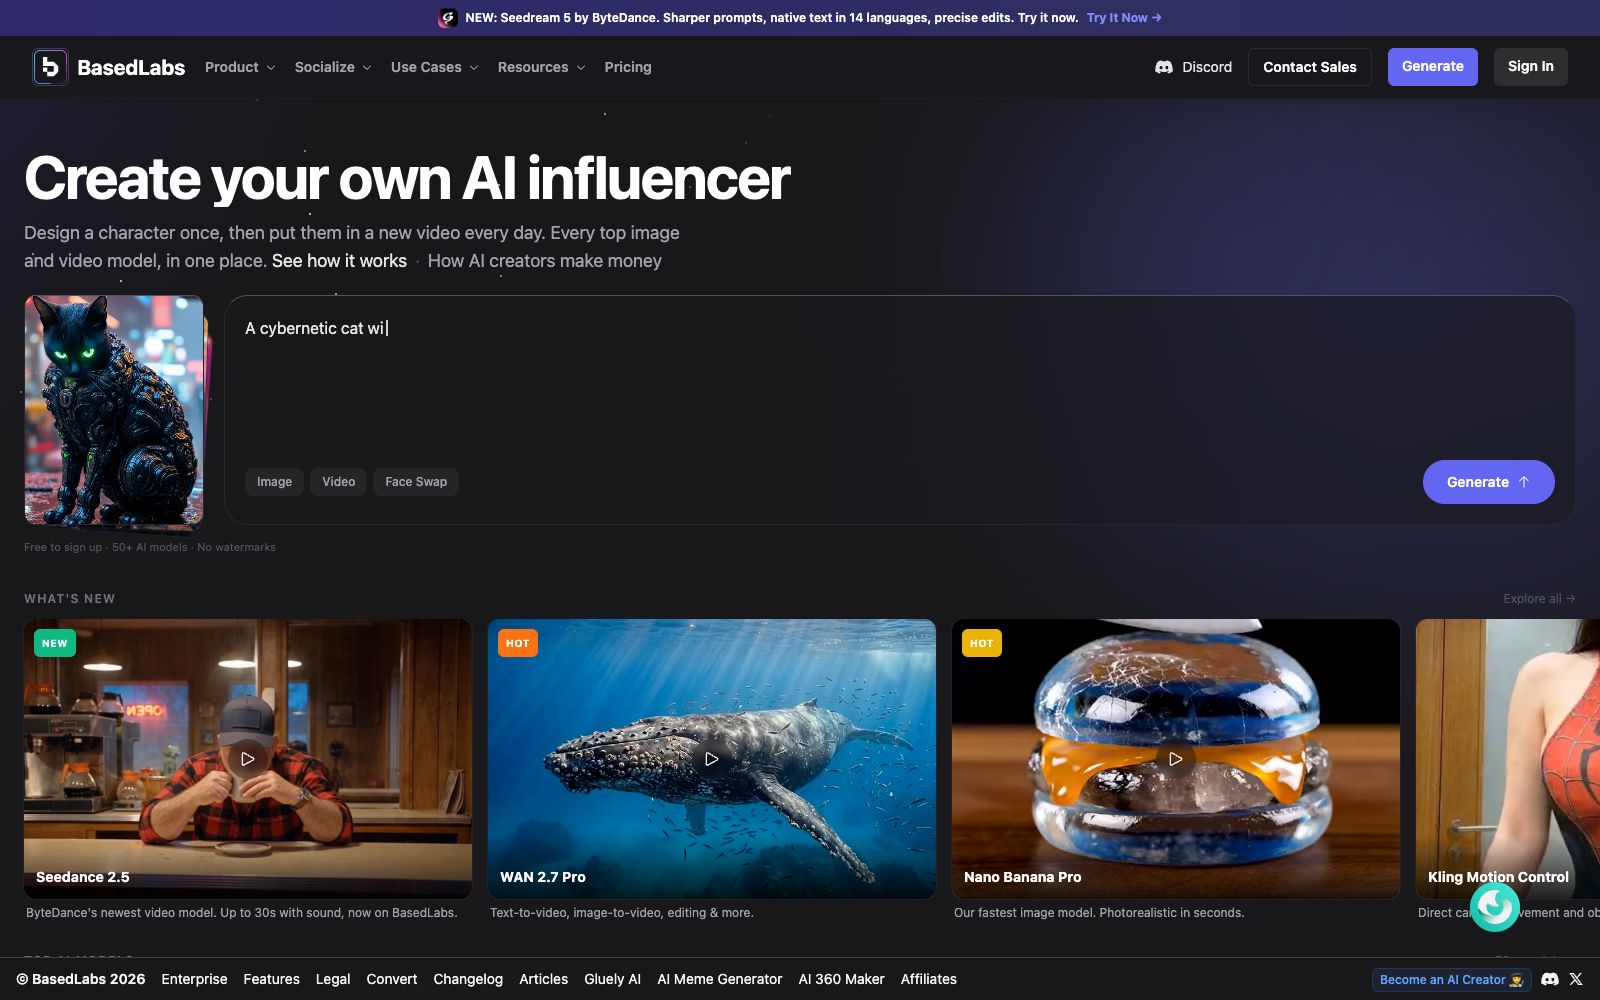Open the footer Discord icon

pos(1550,979)
